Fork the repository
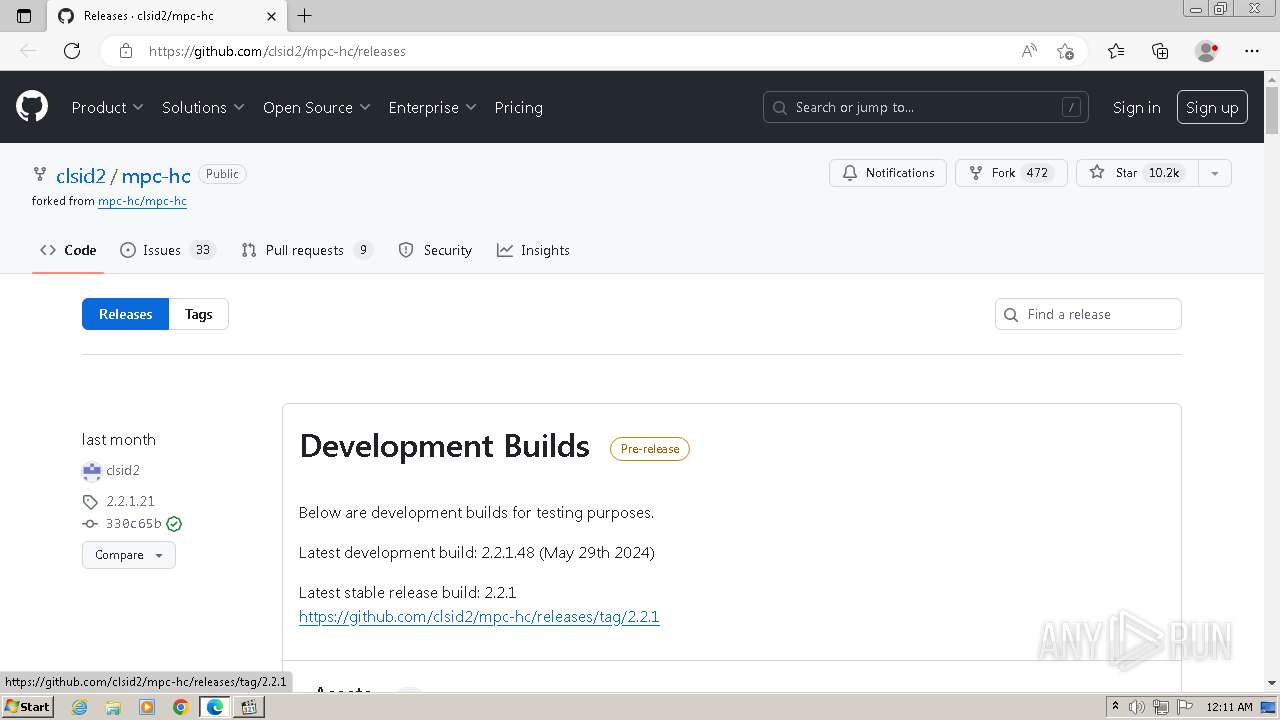Viewport: 1280px width, 720px height. point(1011,173)
